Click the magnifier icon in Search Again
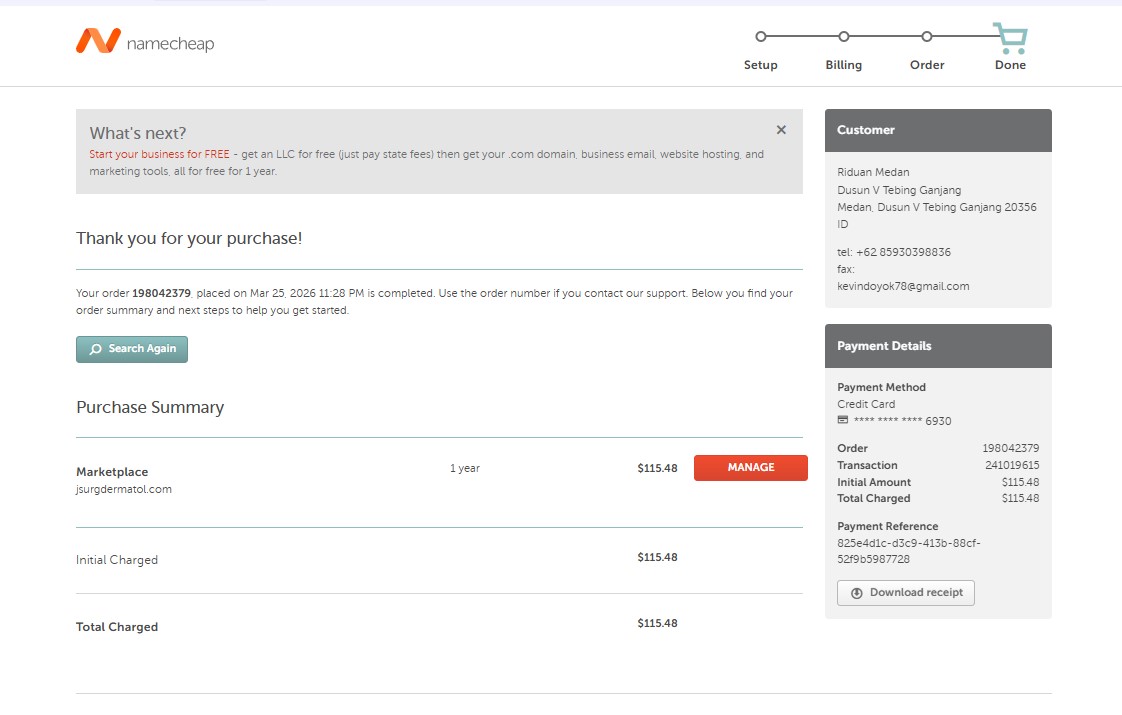This screenshot has height=715, width=1122. coord(95,349)
